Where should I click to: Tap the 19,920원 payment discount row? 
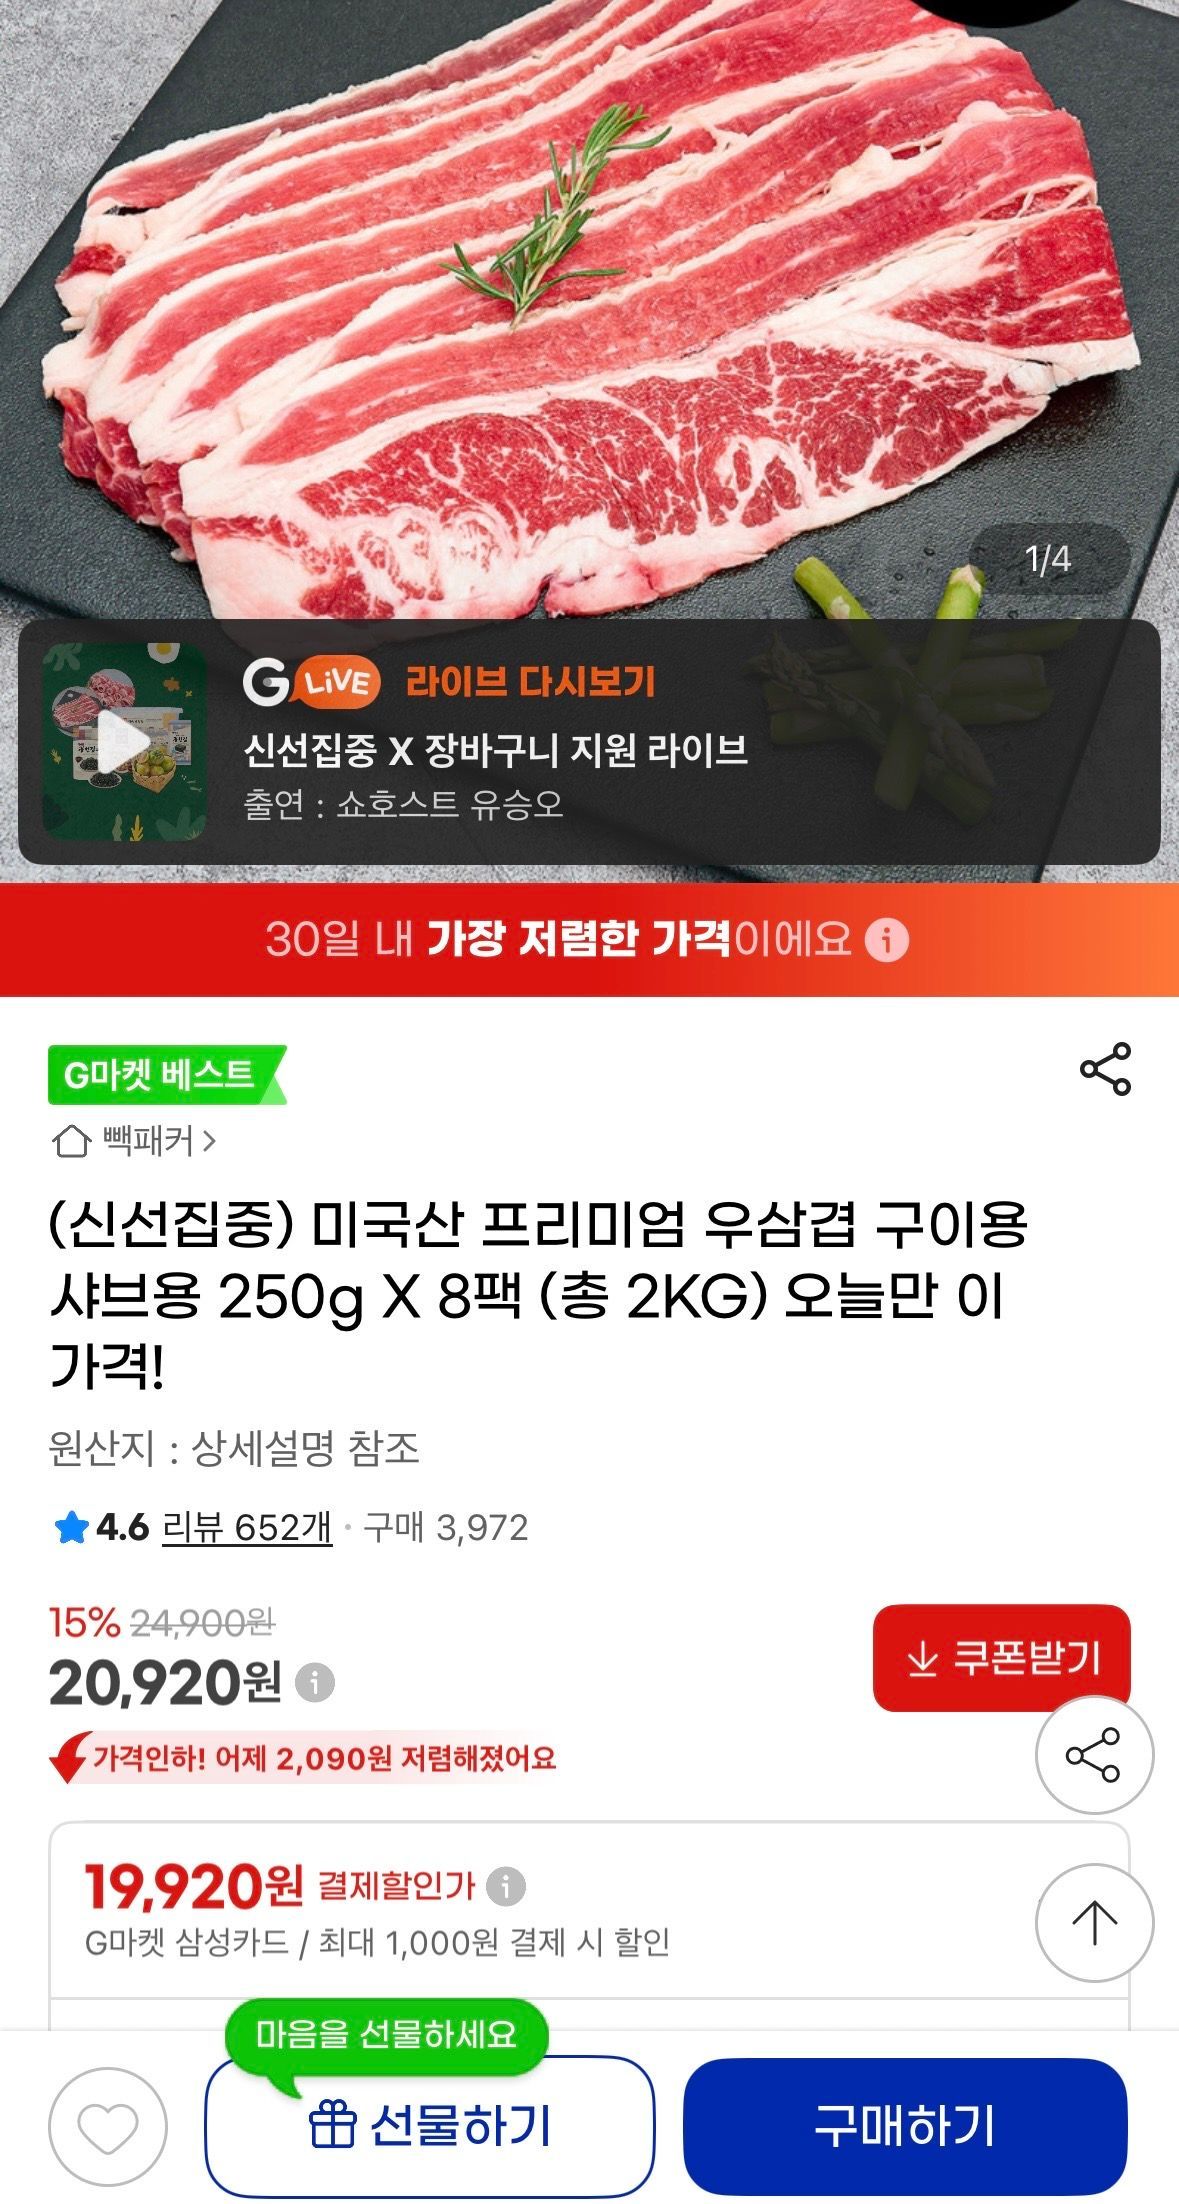tap(589, 1910)
